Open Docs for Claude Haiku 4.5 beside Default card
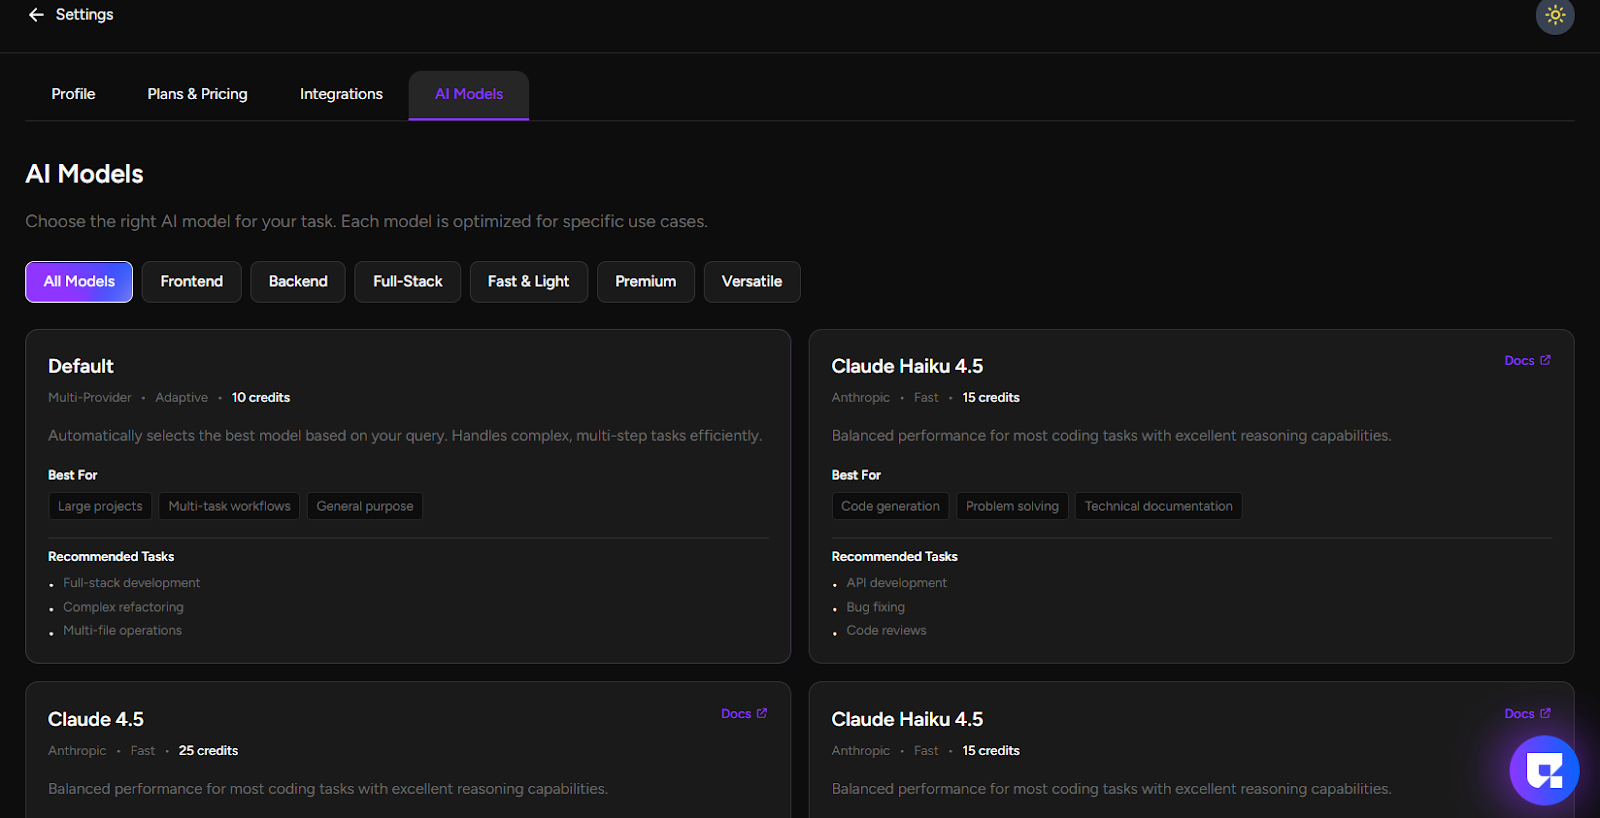This screenshot has height=818, width=1600. tap(1527, 361)
